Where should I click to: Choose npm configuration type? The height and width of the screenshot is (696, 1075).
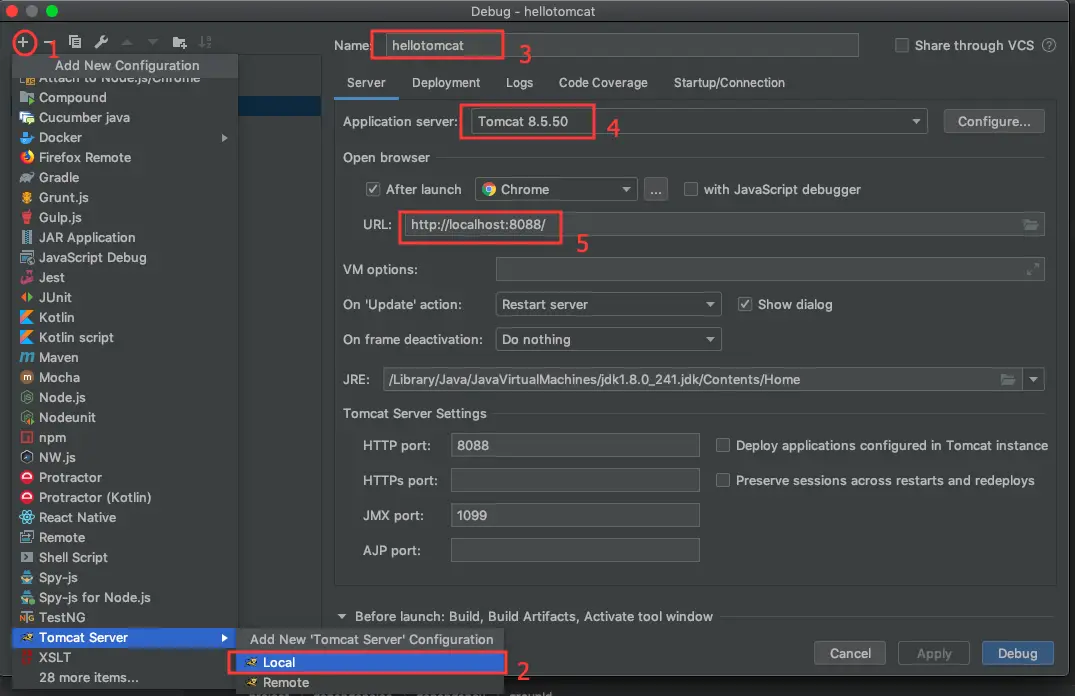[123, 437]
